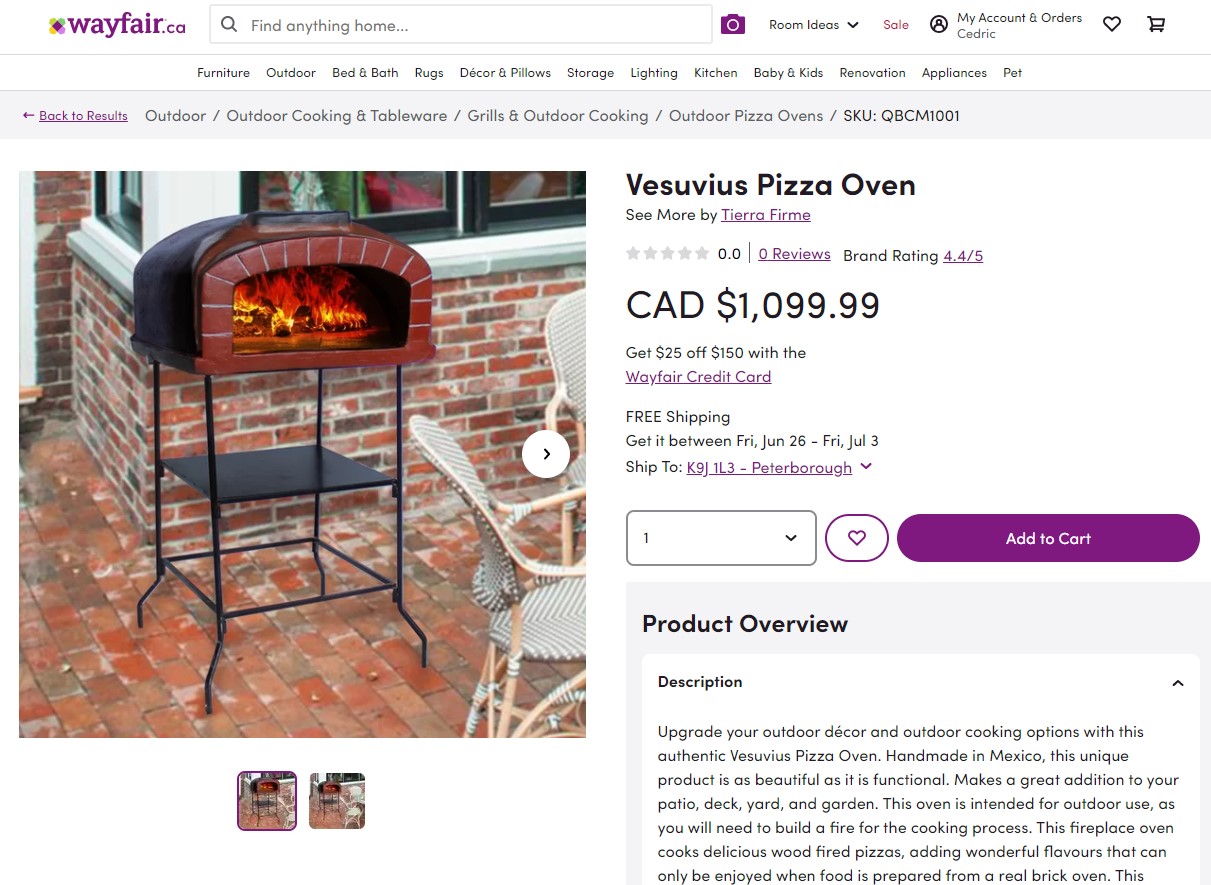Click the camera image search icon
This screenshot has width=1211, height=885.
point(733,25)
